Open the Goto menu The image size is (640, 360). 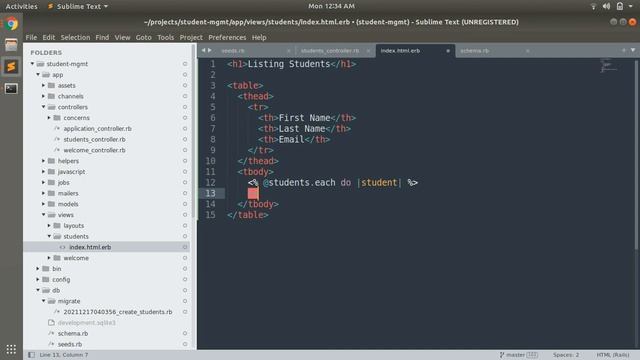tap(143, 37)
